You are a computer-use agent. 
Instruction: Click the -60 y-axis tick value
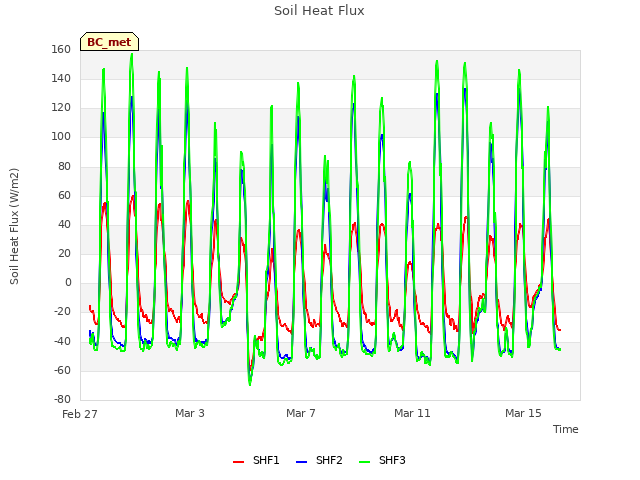point(62,370)
